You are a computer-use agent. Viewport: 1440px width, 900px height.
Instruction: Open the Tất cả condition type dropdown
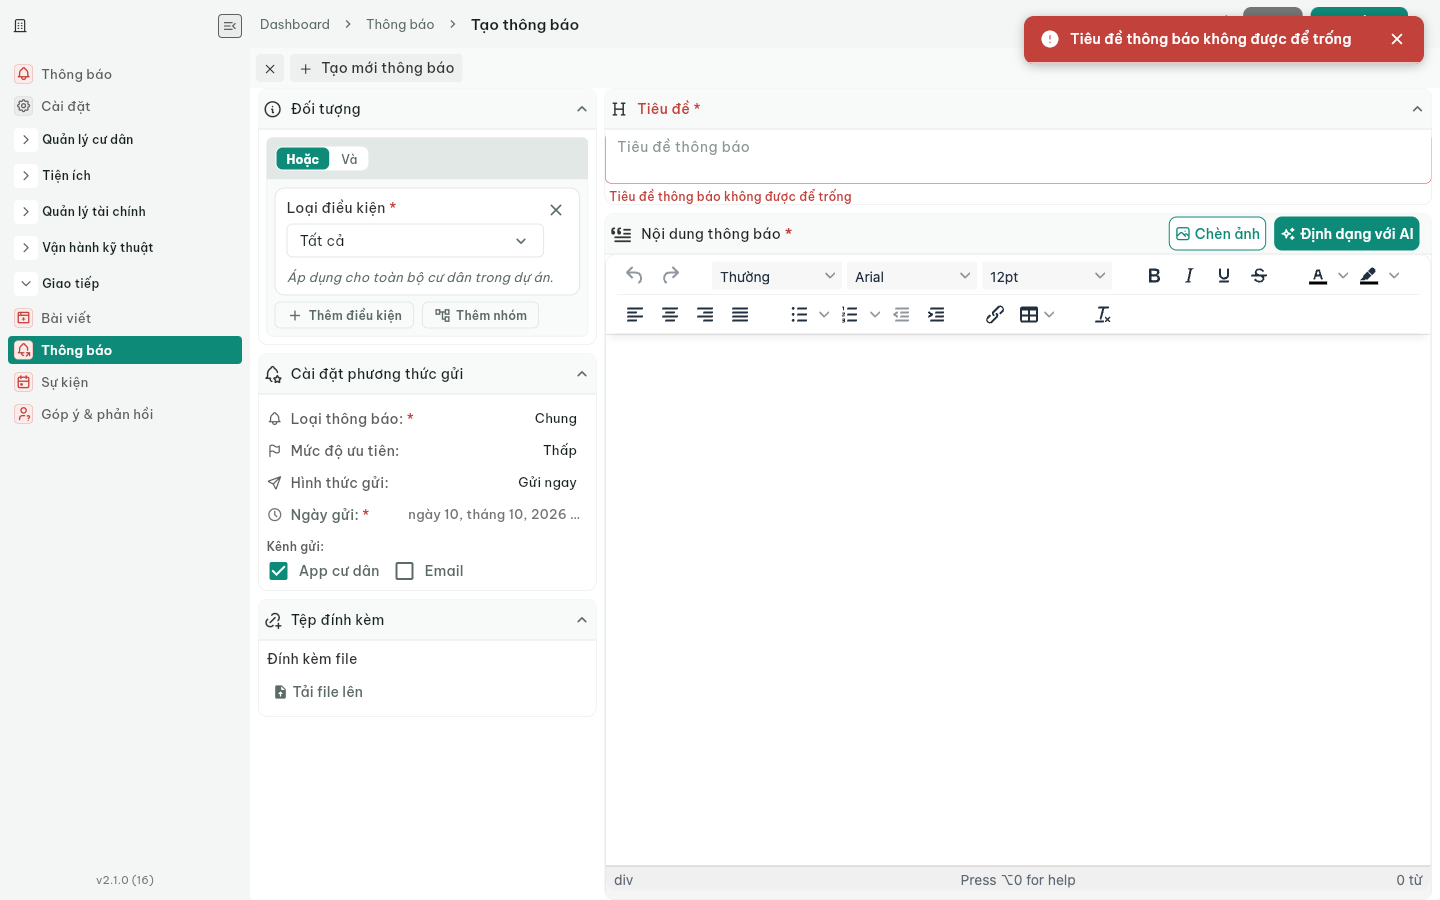pyautogui.click(x=415, y=241)
